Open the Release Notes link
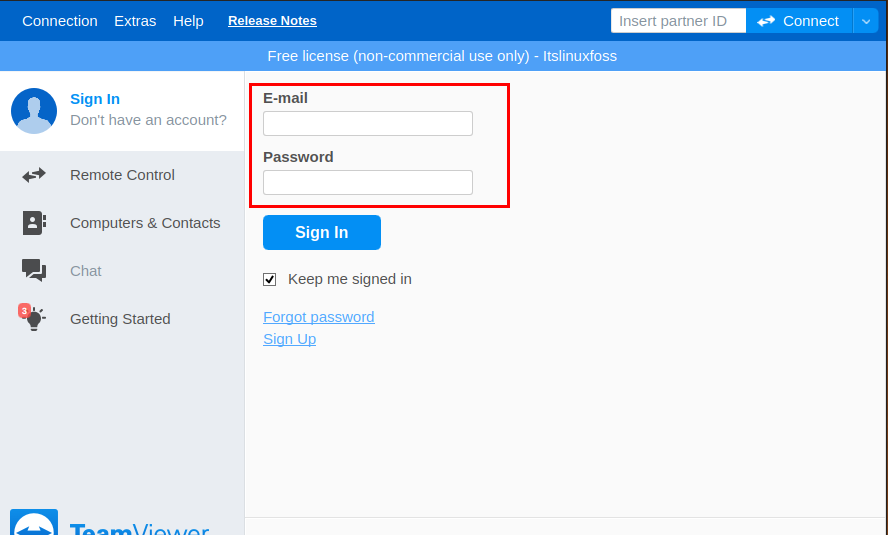 [x=272, y=21]
